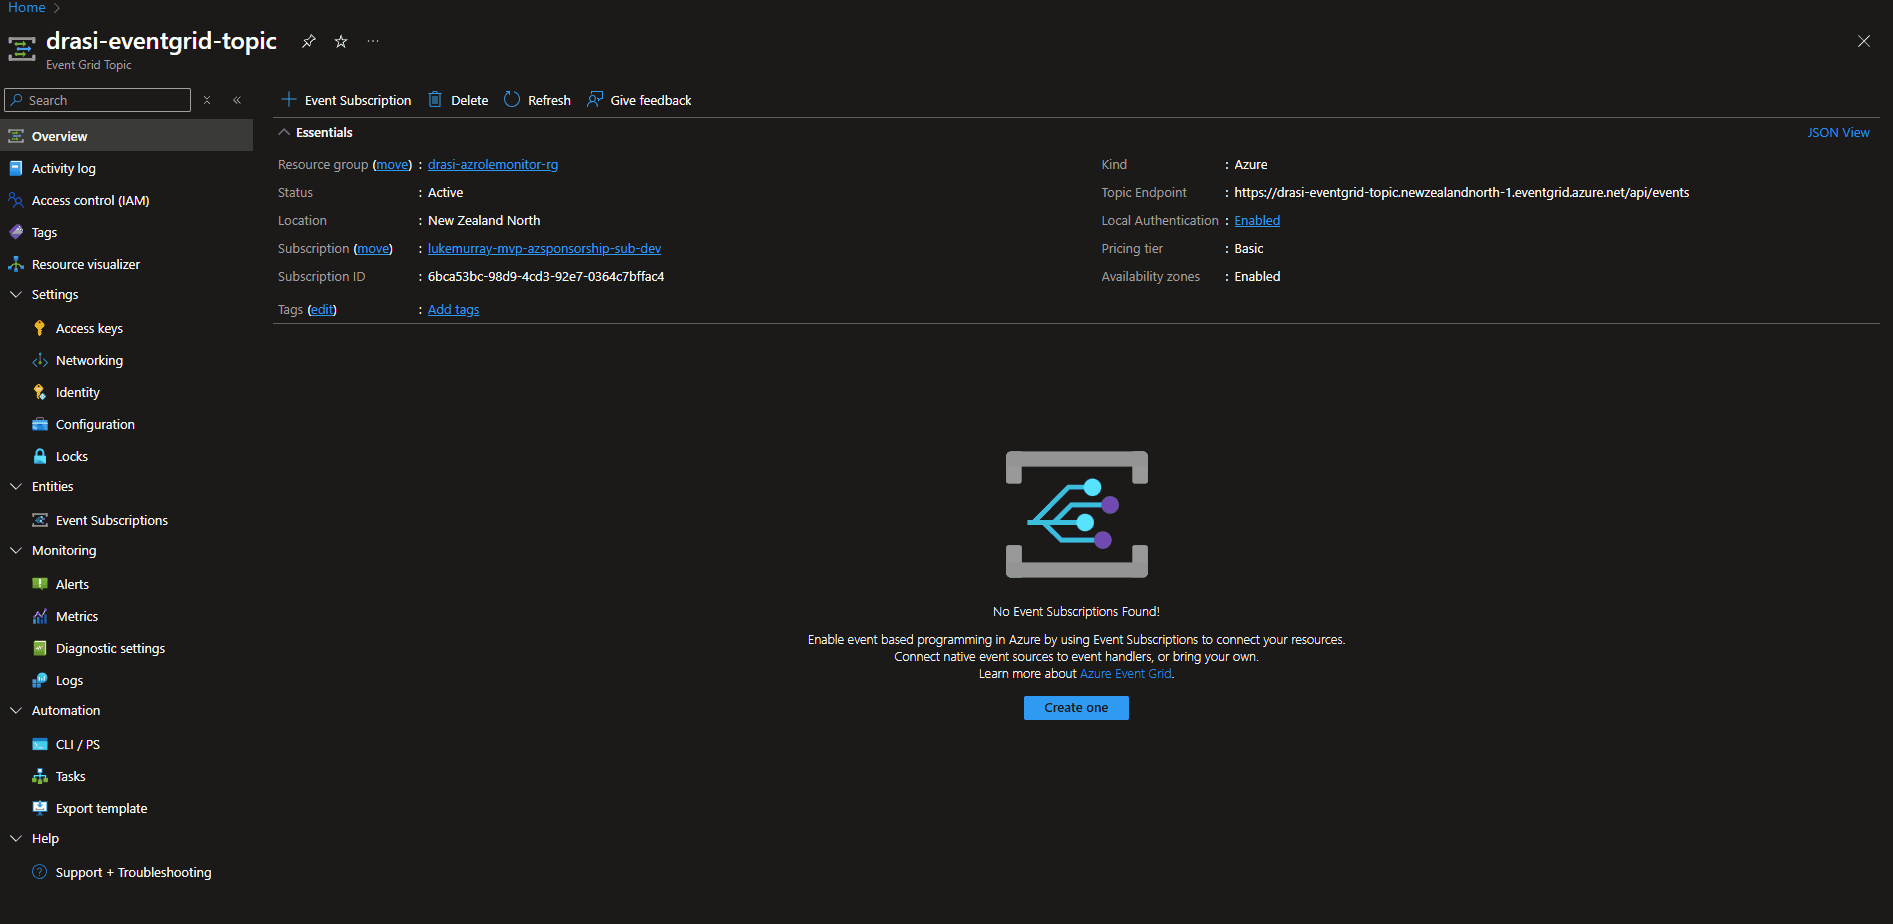Click the Activity log icon
Screen dimensions: 1893x924
(x=16, y=168)
